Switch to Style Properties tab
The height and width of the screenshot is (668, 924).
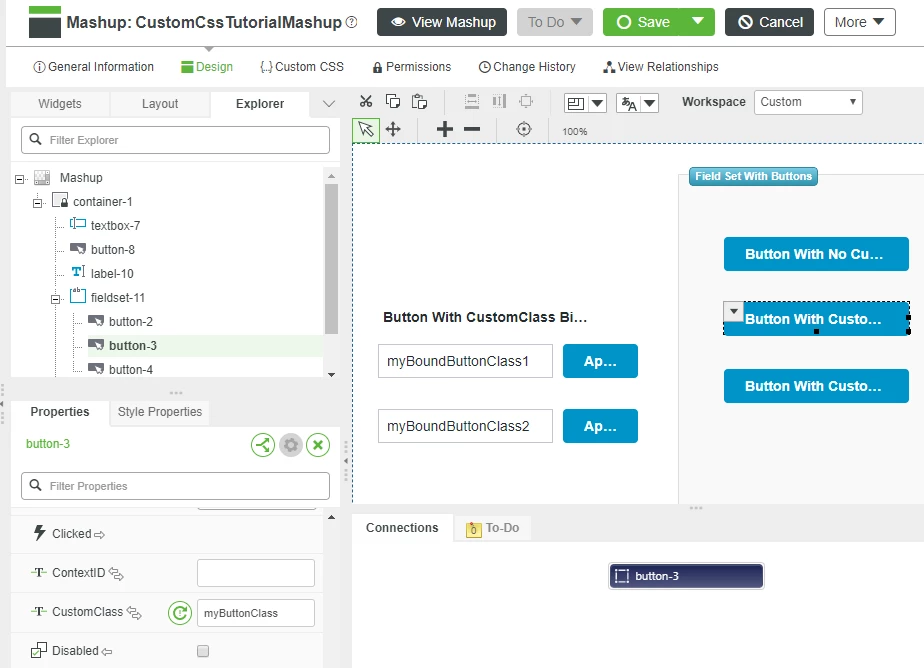click(x=160, y=412)
